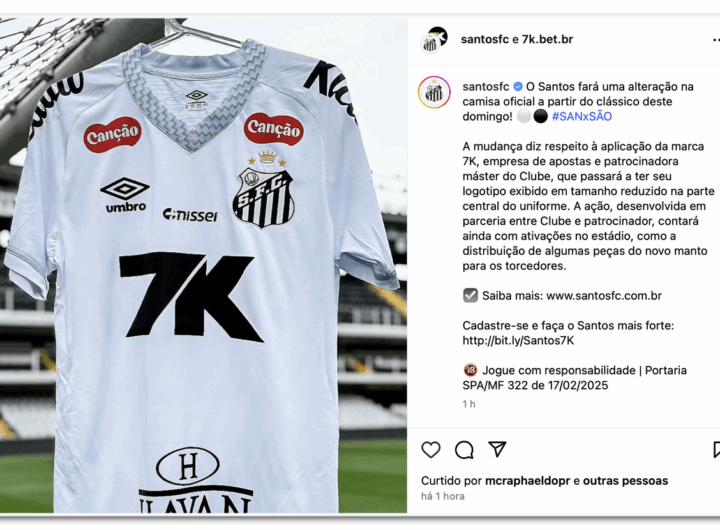720x530 pixels.
Task: Open the more options dots menu
Action: [716, 40]
